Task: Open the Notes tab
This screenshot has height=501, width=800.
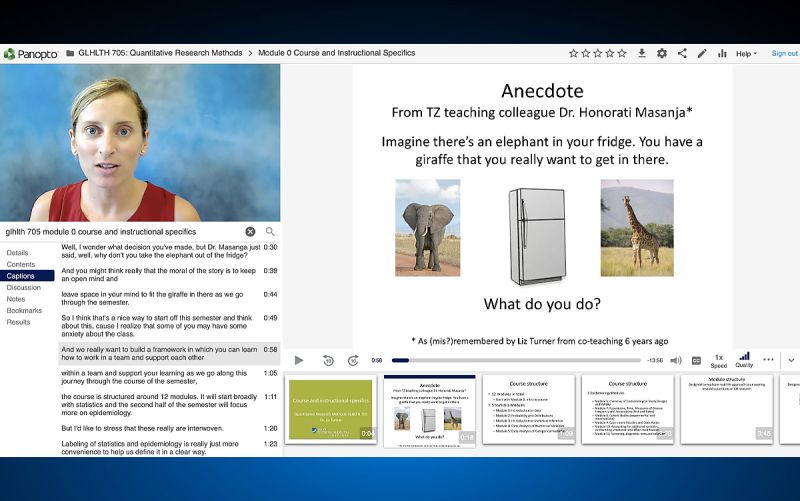Action: point(16,299)
